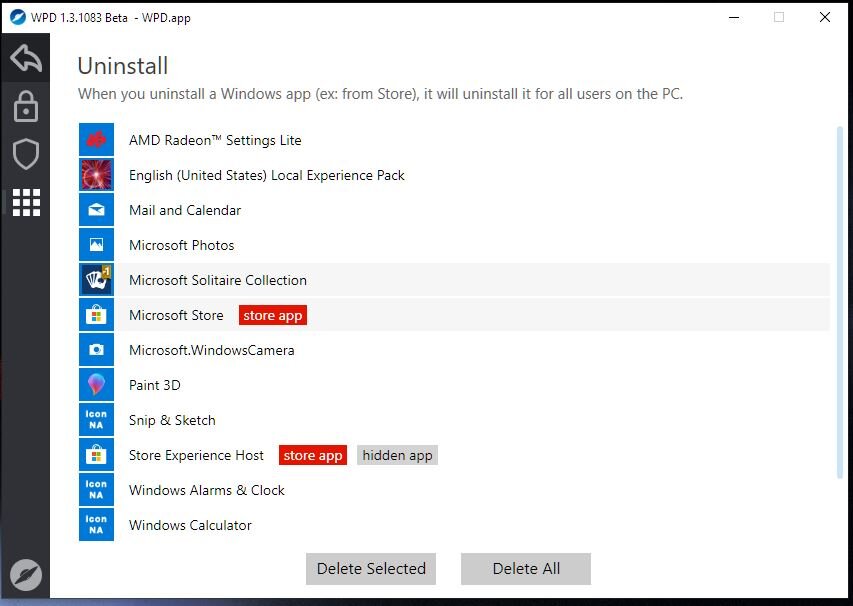The width and height of the screenshot is (853, 606).
Task: Select the Snip & Sketch entry
Action: [x=454, y=421]
